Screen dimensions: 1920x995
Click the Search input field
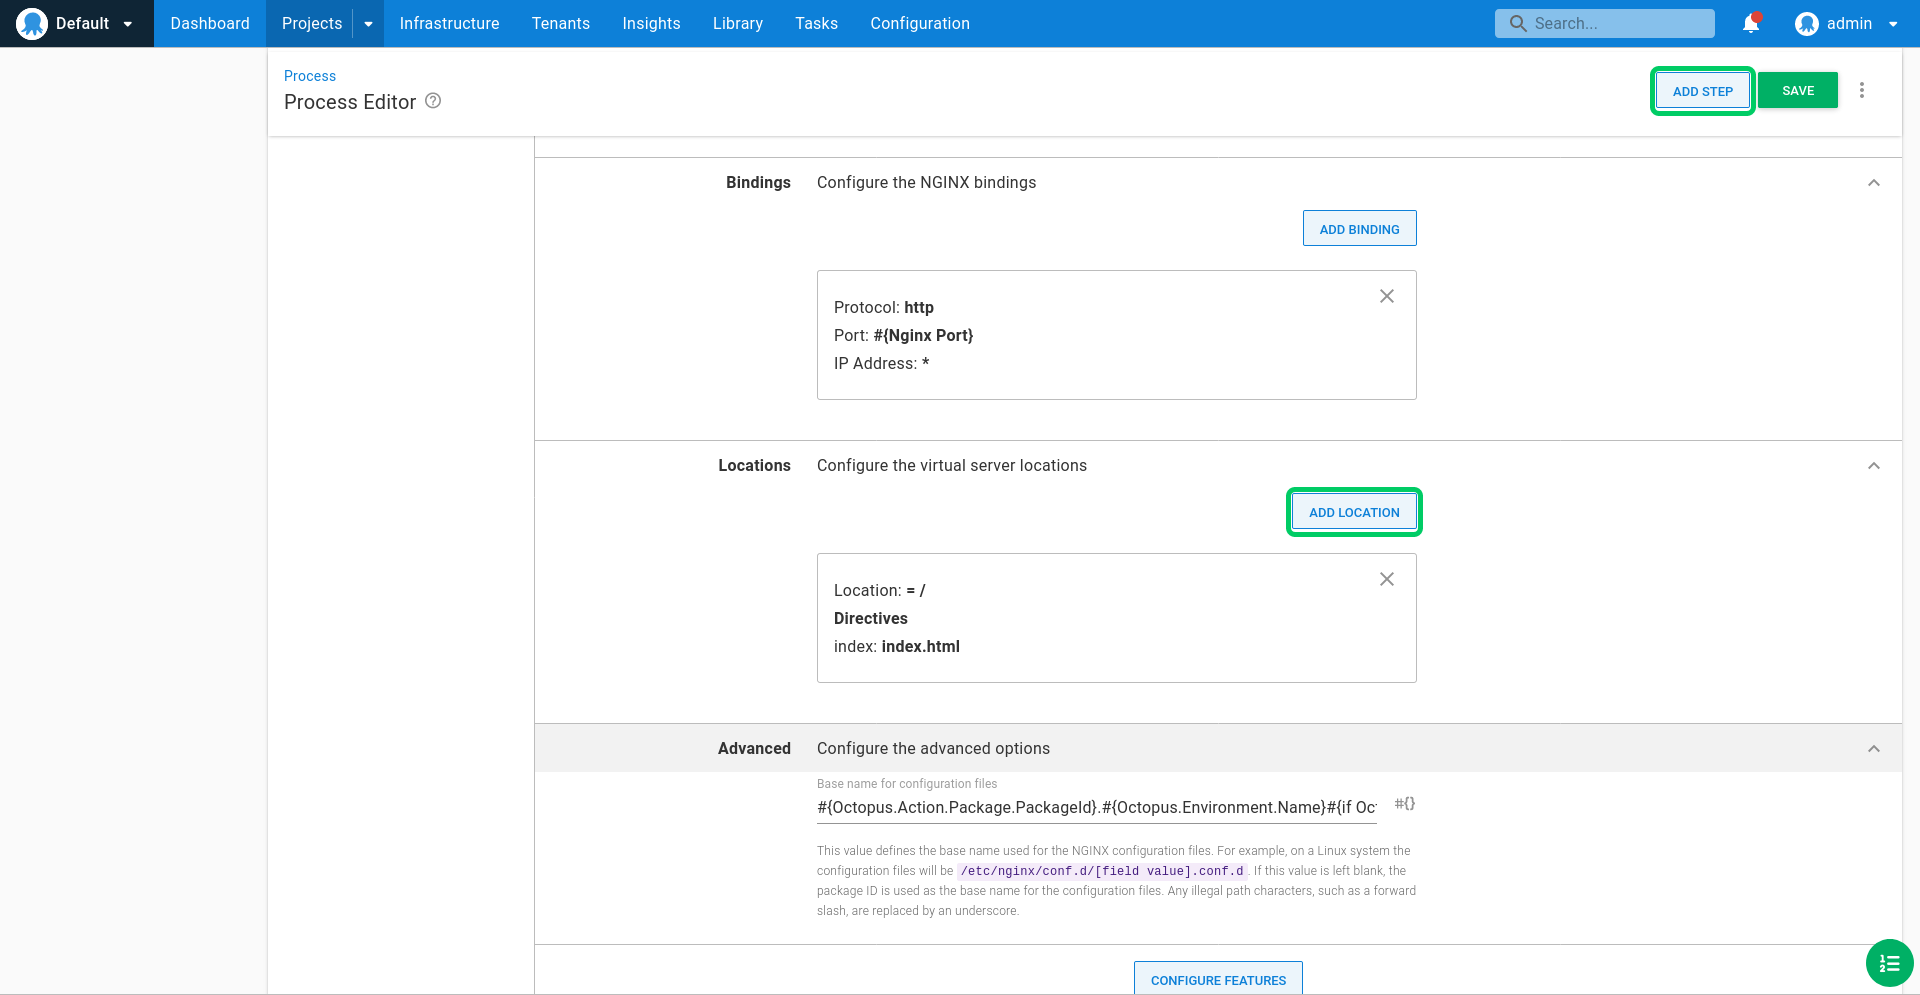[x=1604, y=23]
